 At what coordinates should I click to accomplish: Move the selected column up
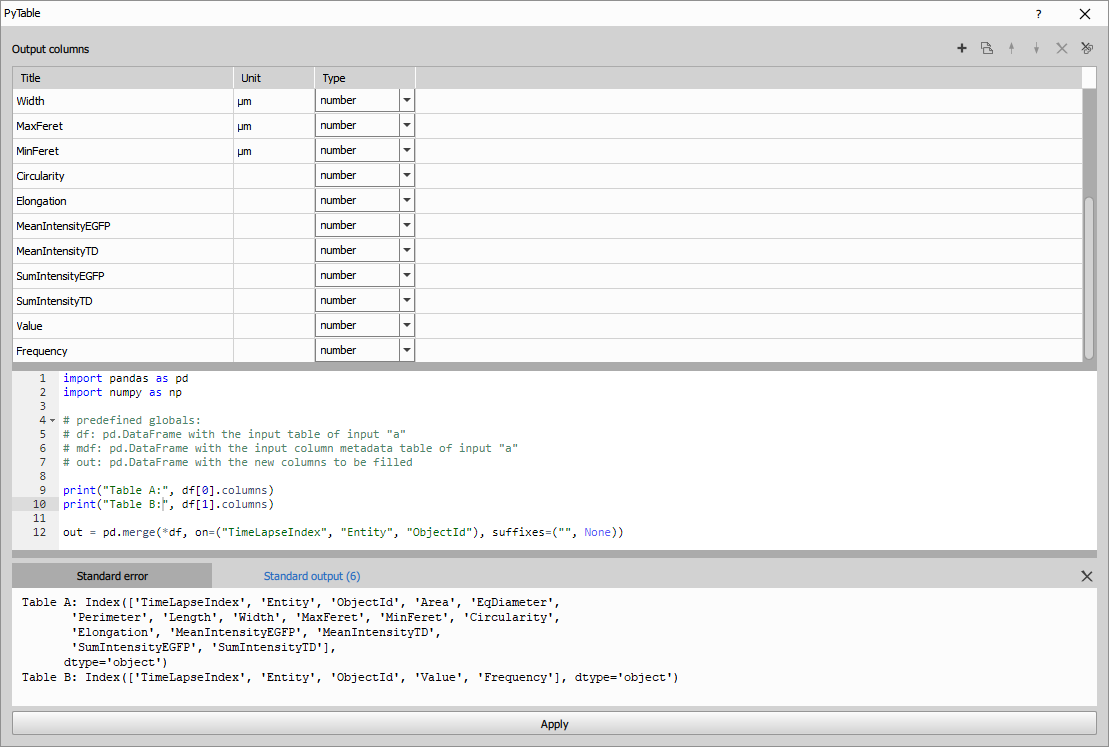(1011, 48)
